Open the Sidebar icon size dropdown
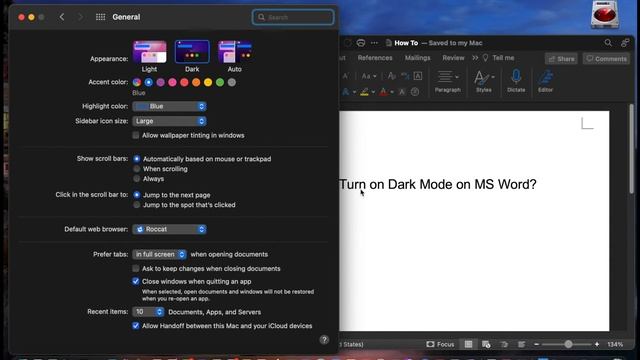This screenshot has width=640, height=360. (169, 121)
